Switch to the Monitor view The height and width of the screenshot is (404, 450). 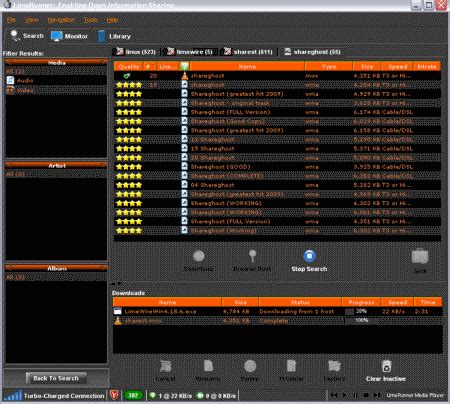click(x=69, y=36)
